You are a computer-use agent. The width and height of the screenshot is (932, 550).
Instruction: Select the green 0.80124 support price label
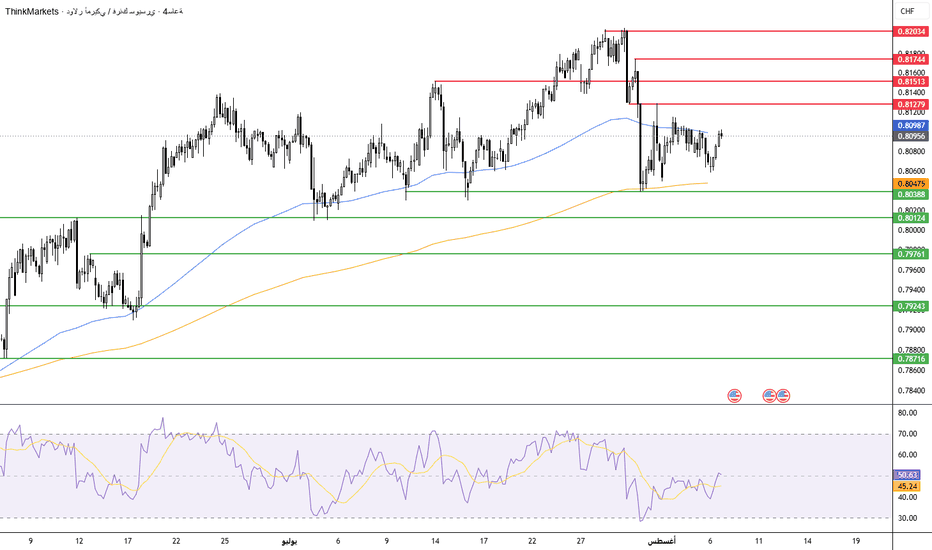911,218
